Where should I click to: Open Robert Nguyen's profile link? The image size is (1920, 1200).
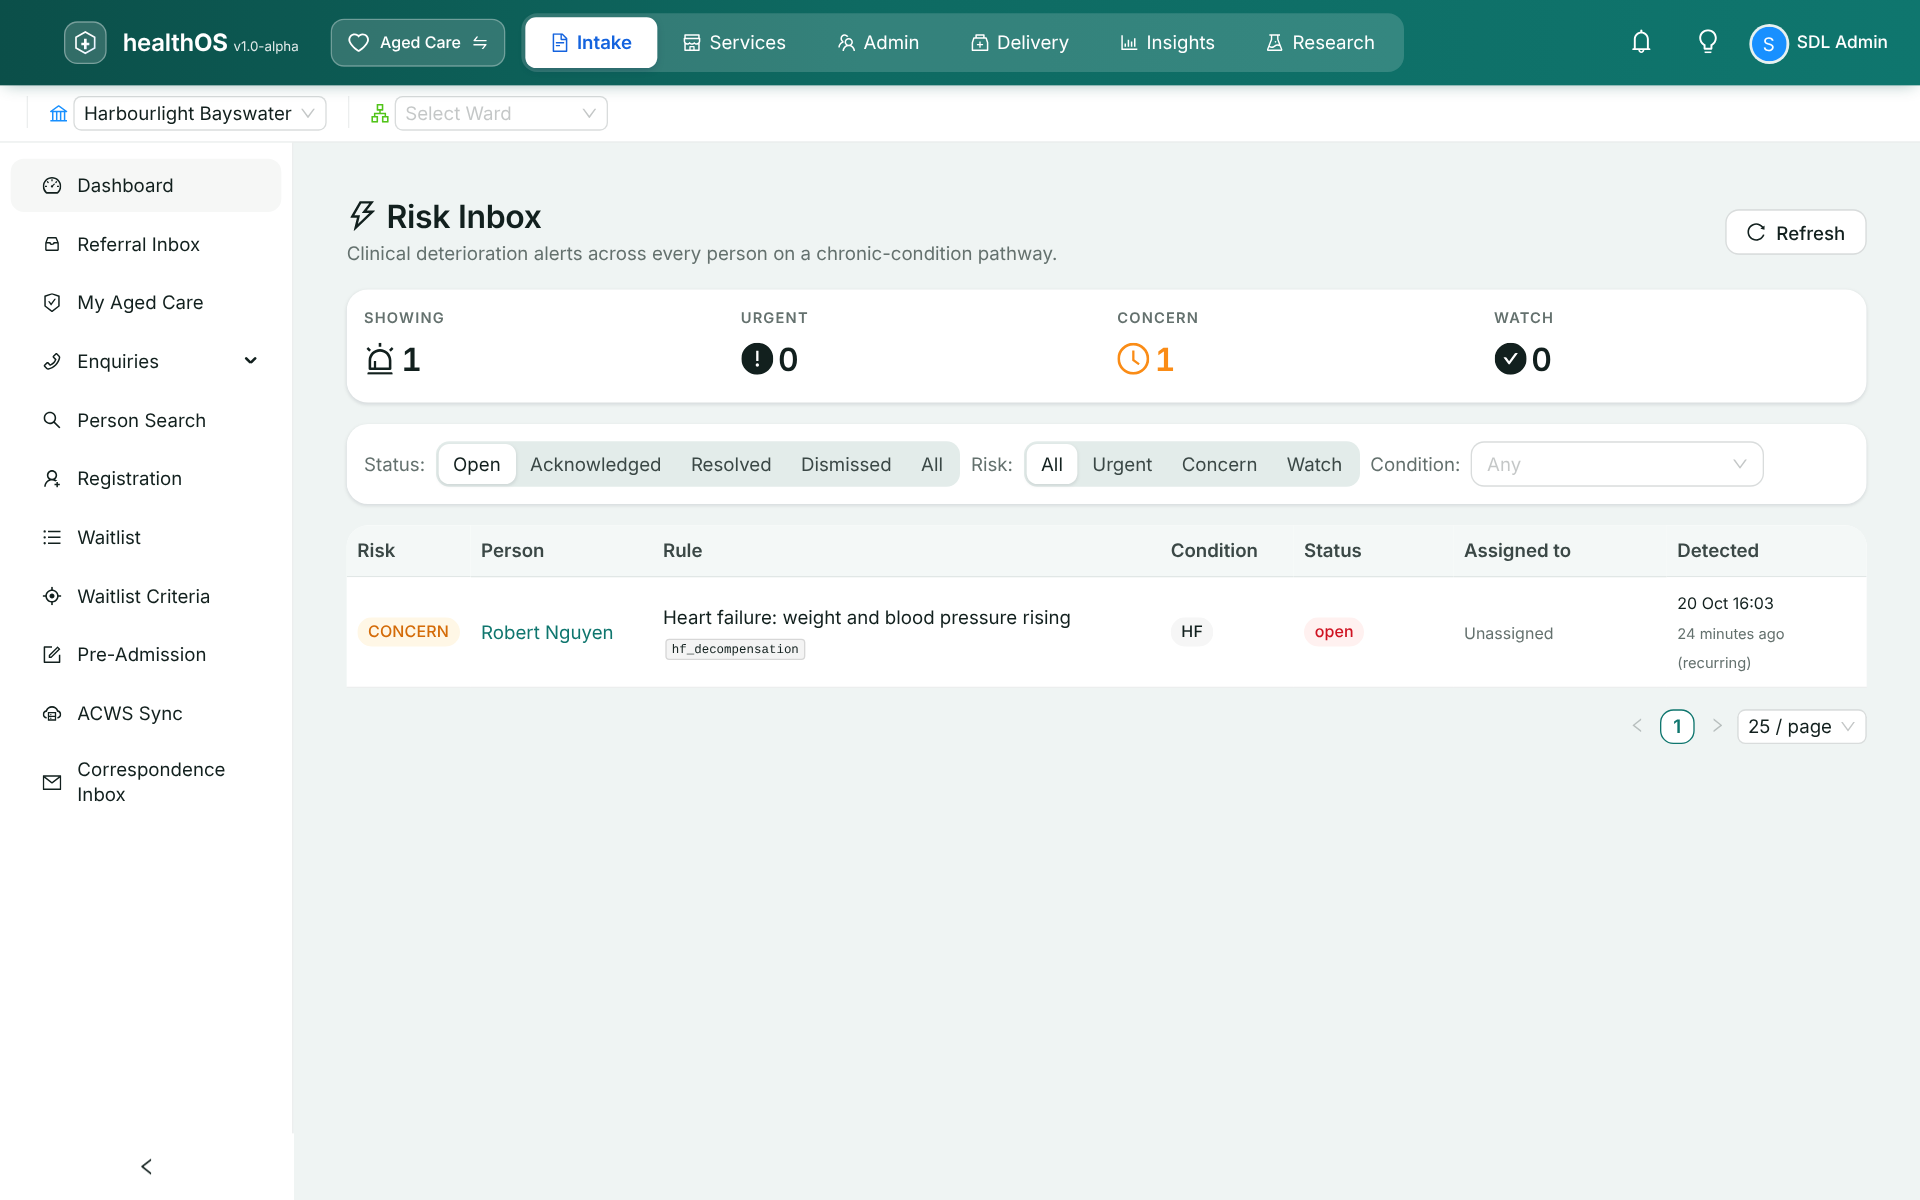547,633
